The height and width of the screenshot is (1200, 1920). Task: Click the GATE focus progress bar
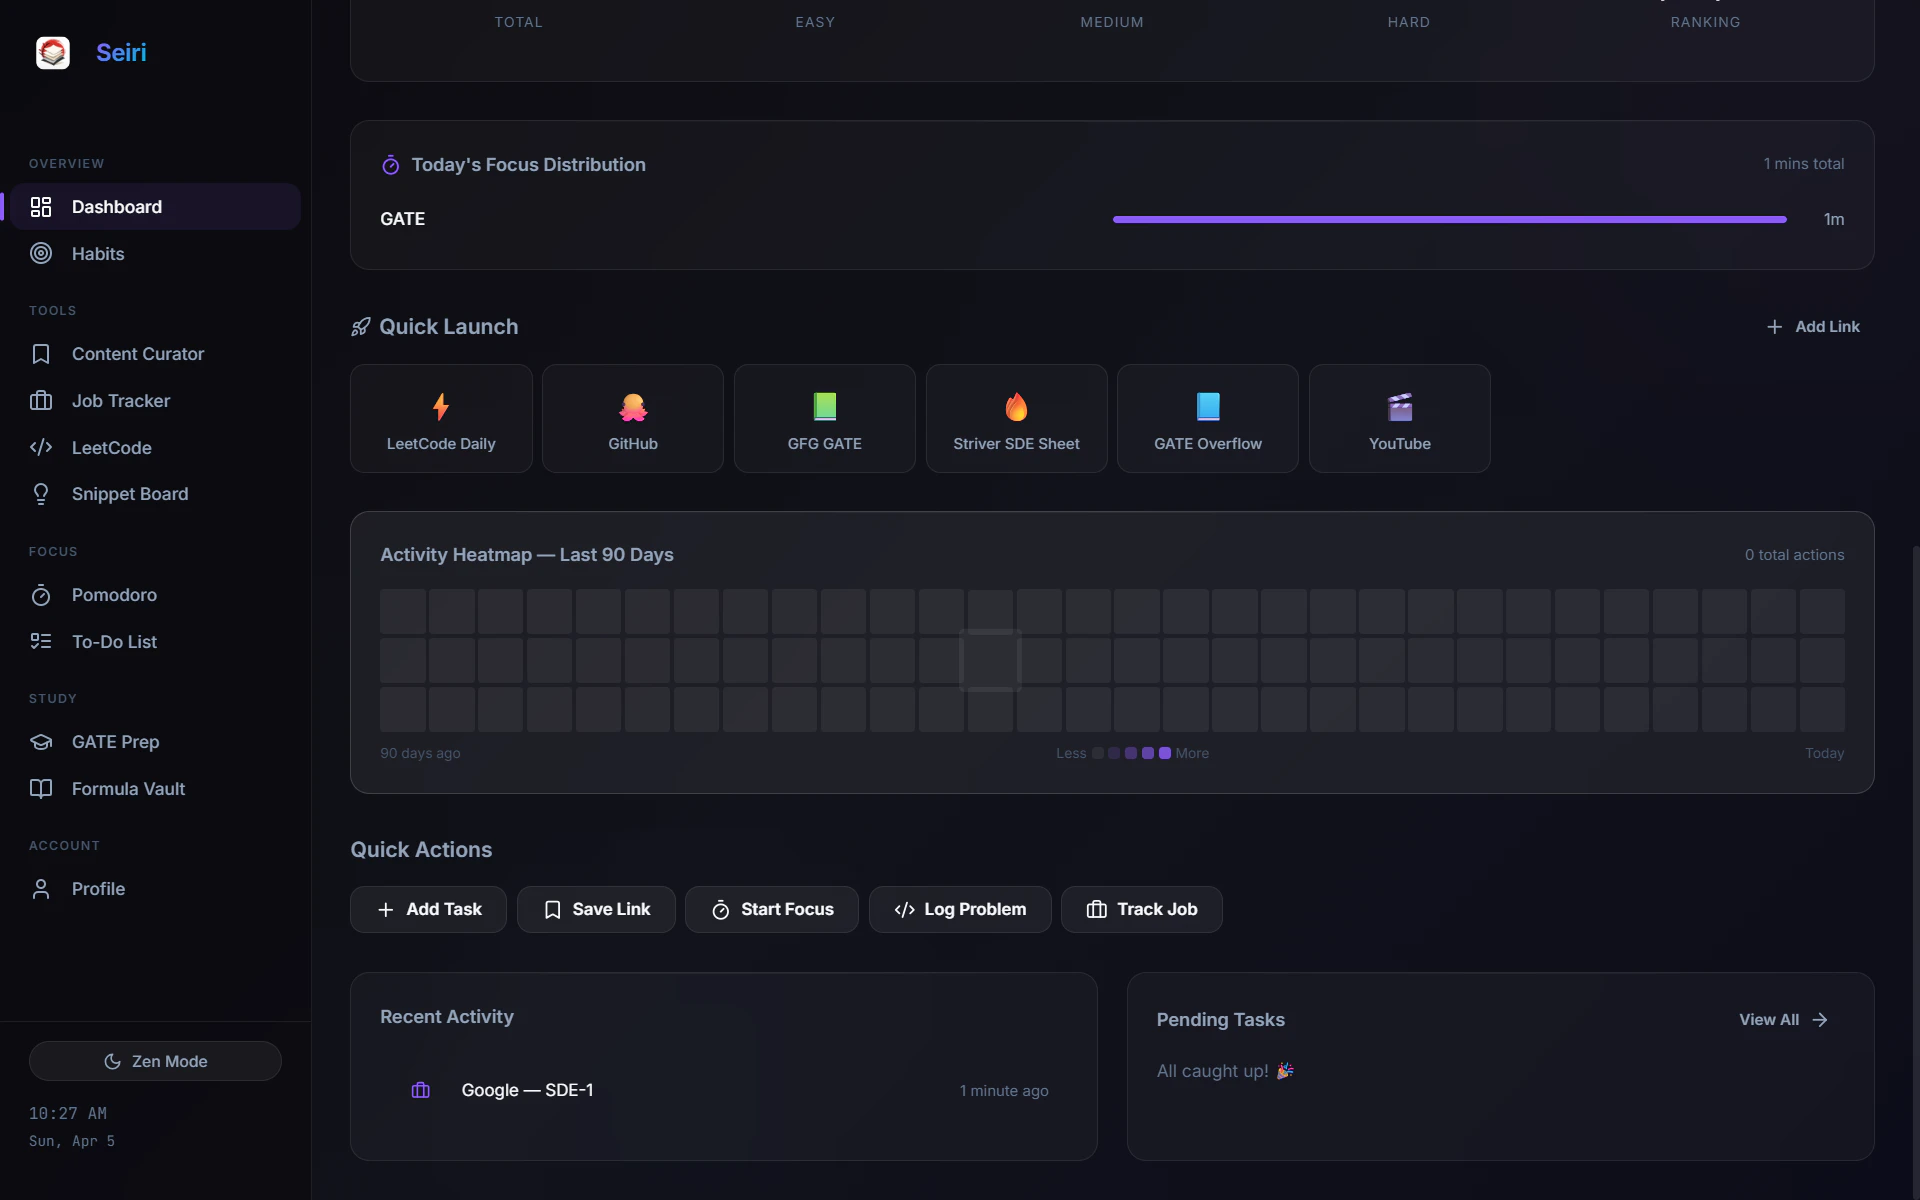[1449, 219]
